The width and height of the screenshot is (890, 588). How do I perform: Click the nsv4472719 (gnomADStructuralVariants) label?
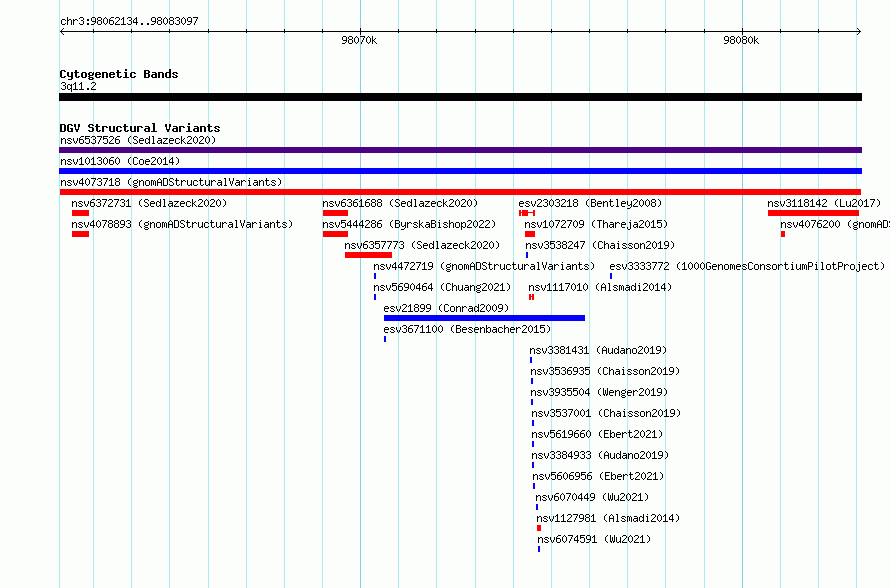[484, 266]
